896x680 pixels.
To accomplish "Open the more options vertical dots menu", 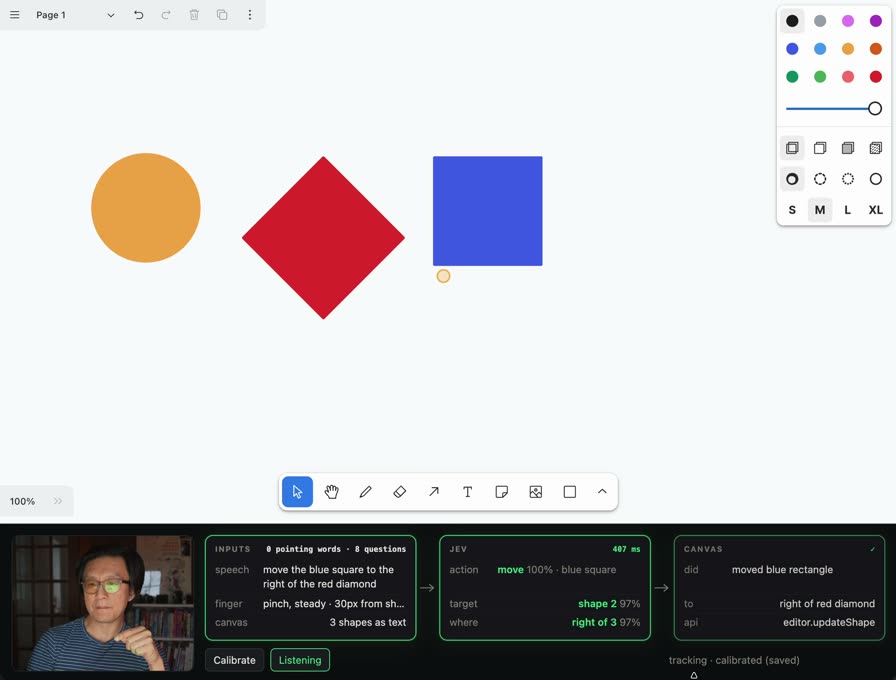I will coord(250,15).
